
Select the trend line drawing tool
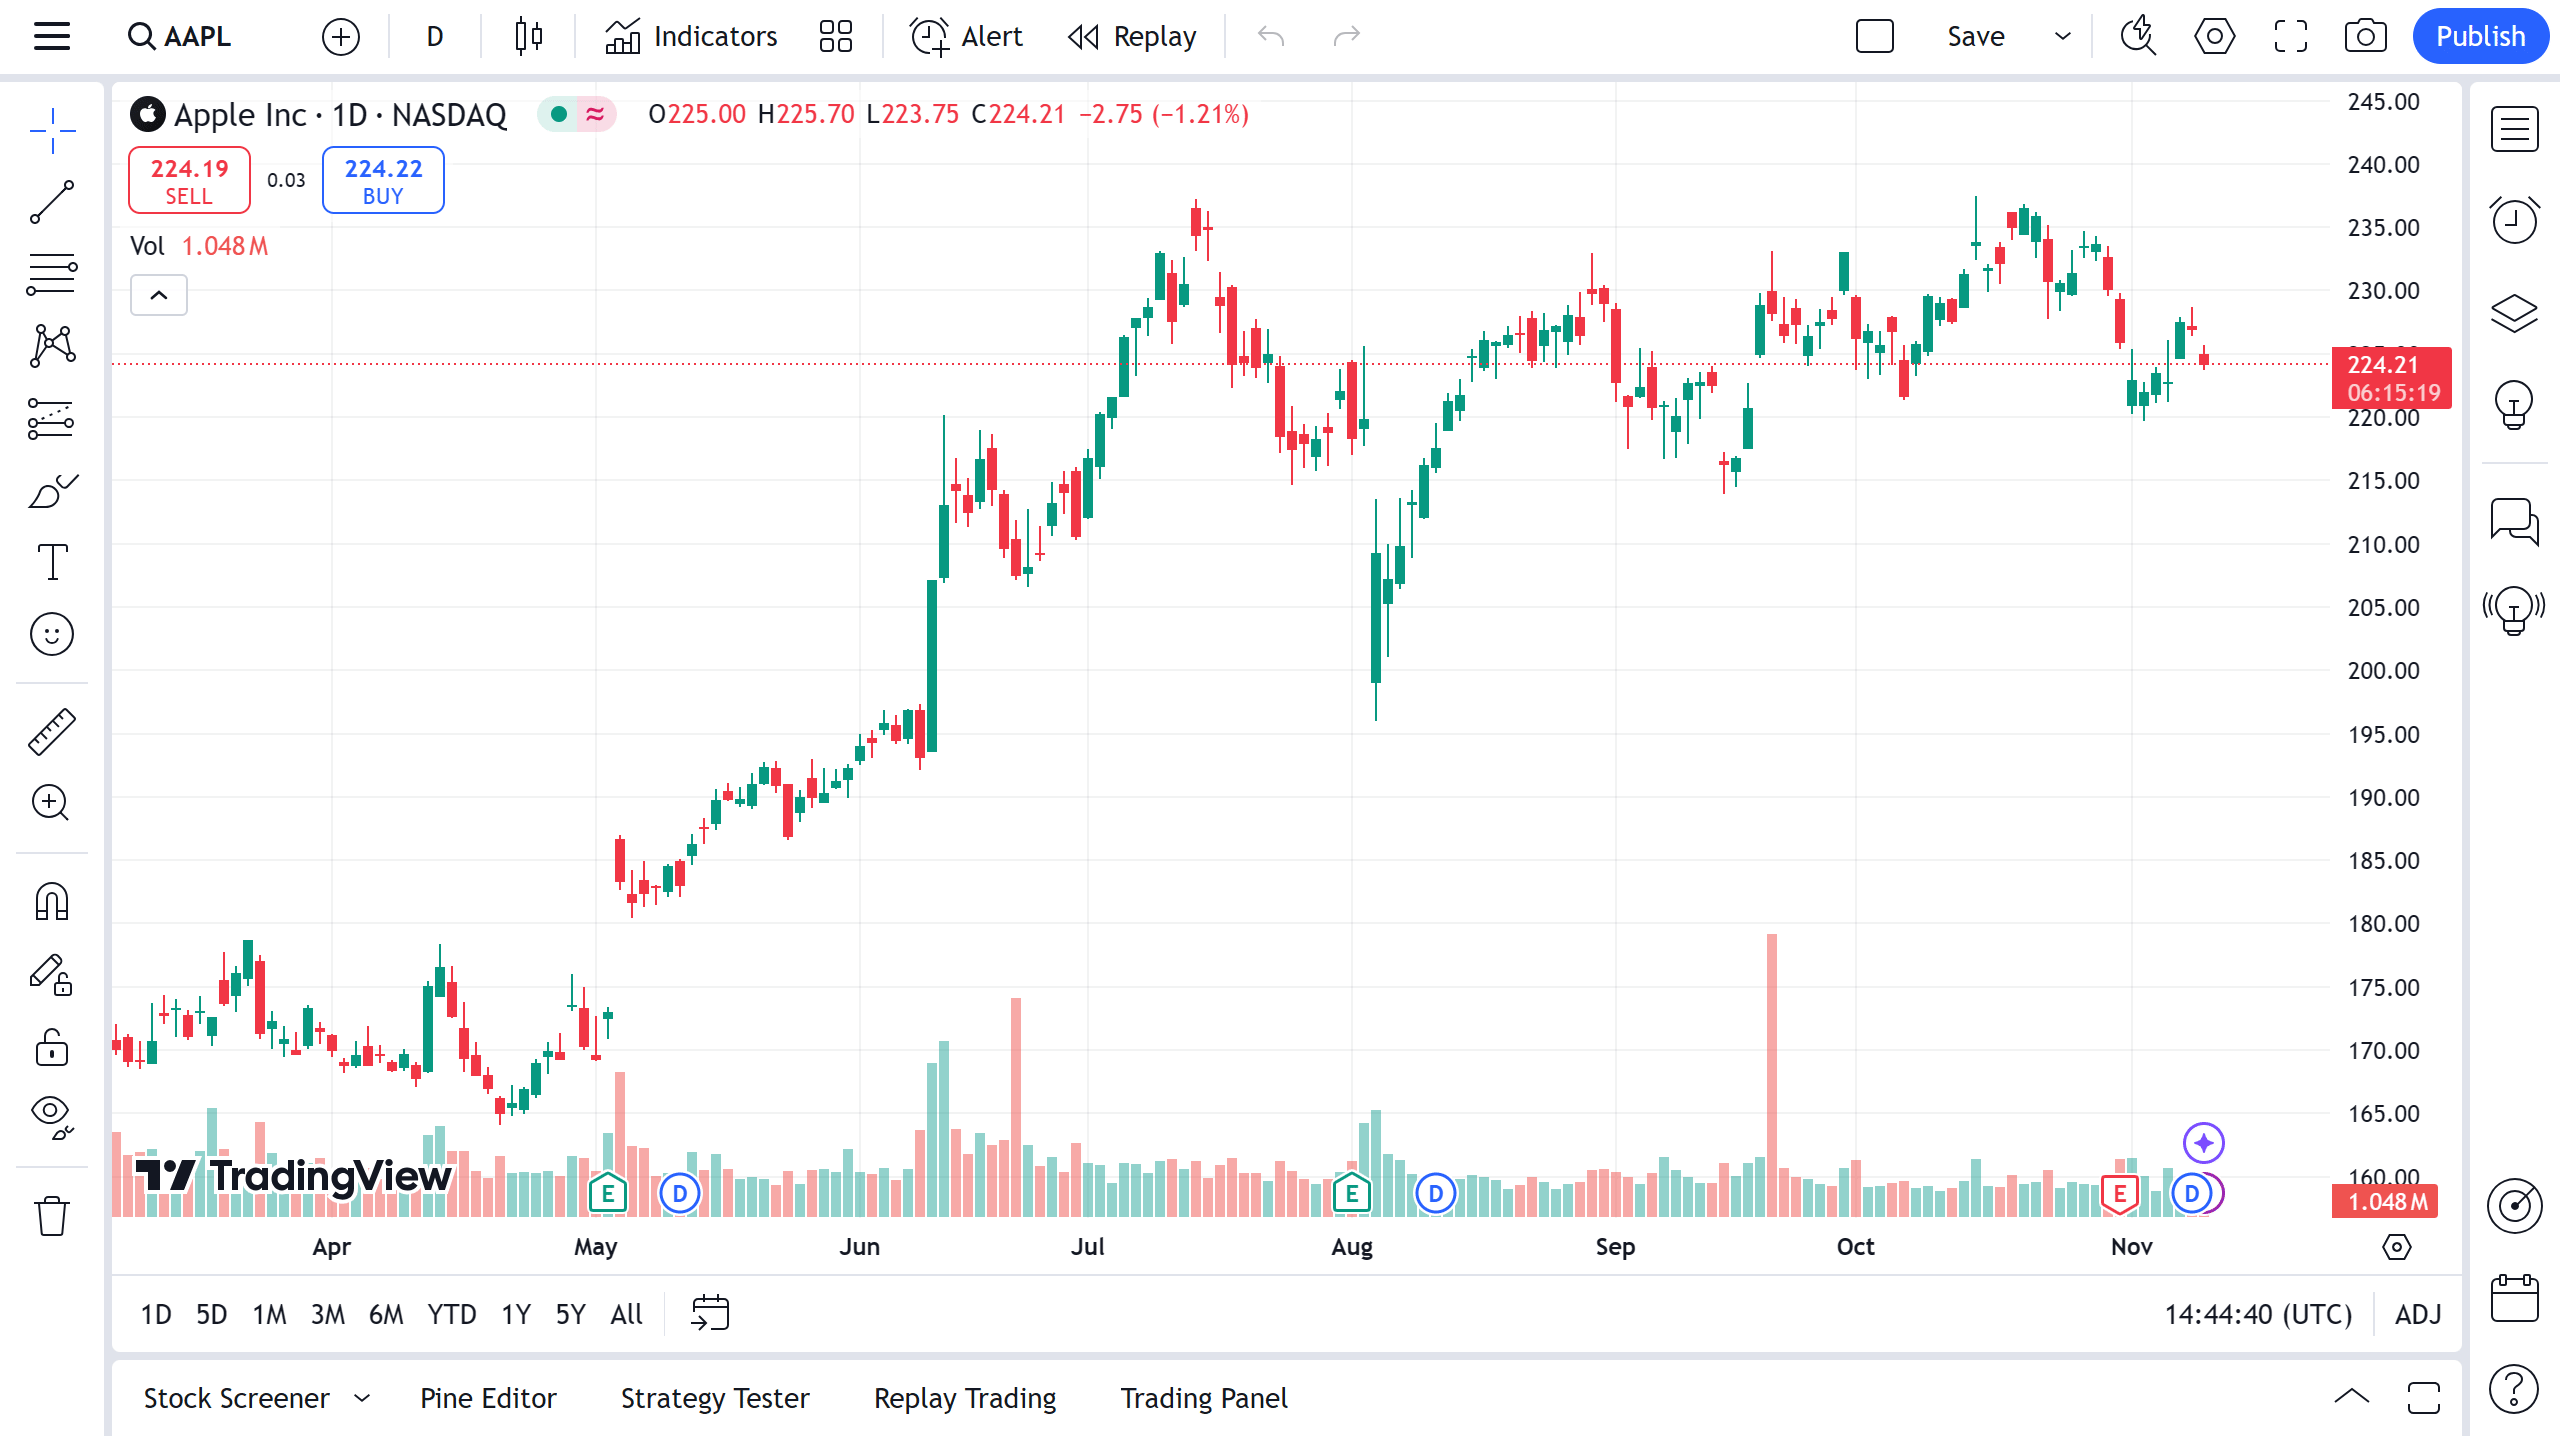(52, 202)
